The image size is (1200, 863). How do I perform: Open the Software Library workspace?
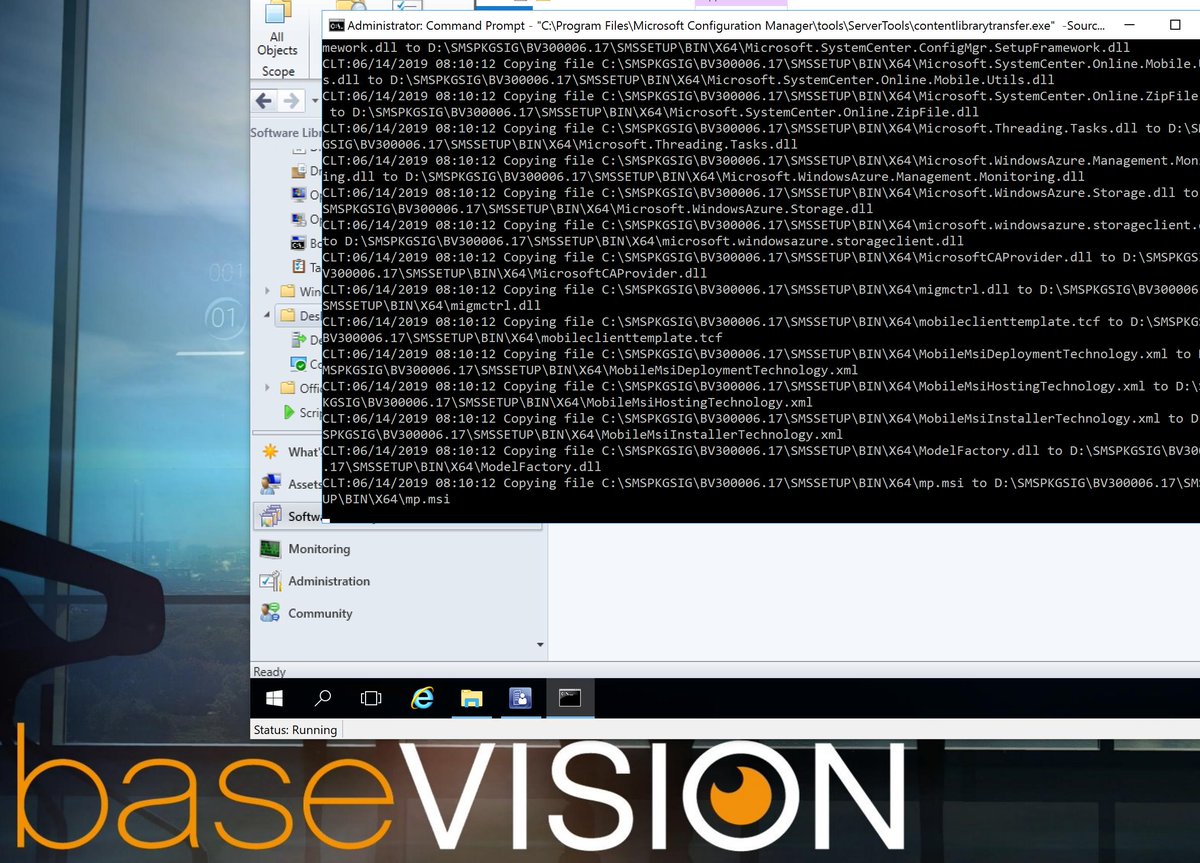pyautogui.click(x=289, y=517)
